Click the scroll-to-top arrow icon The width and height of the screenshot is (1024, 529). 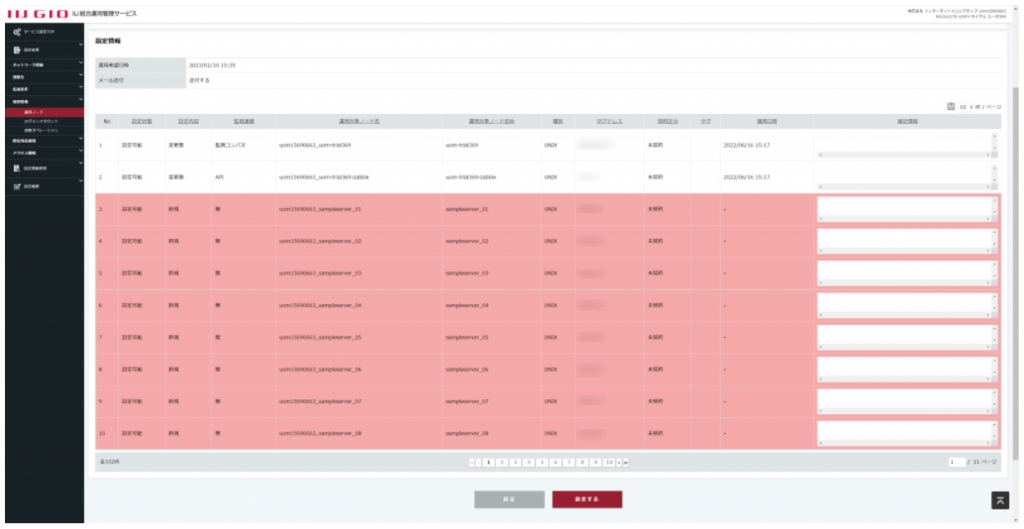[x=999, y=500]
